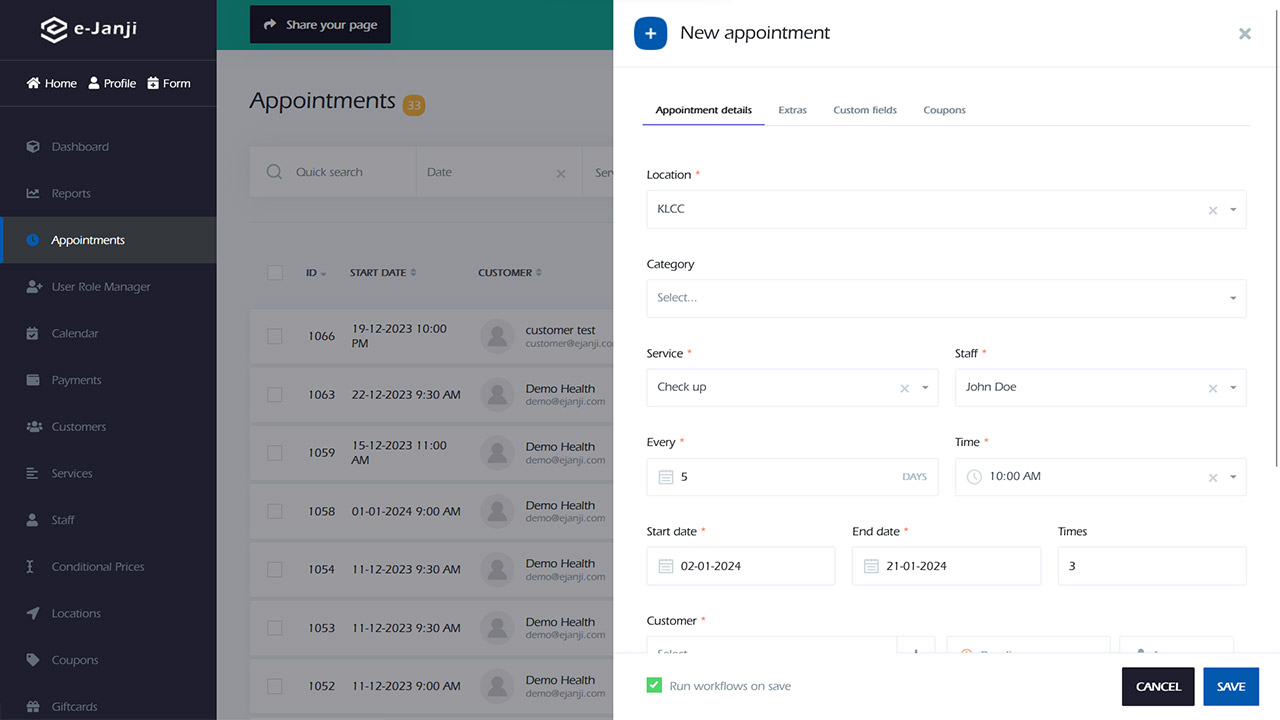1280x720 pixels.
Task: Open the Dashboard sidebar item
Action: [108, 147]
